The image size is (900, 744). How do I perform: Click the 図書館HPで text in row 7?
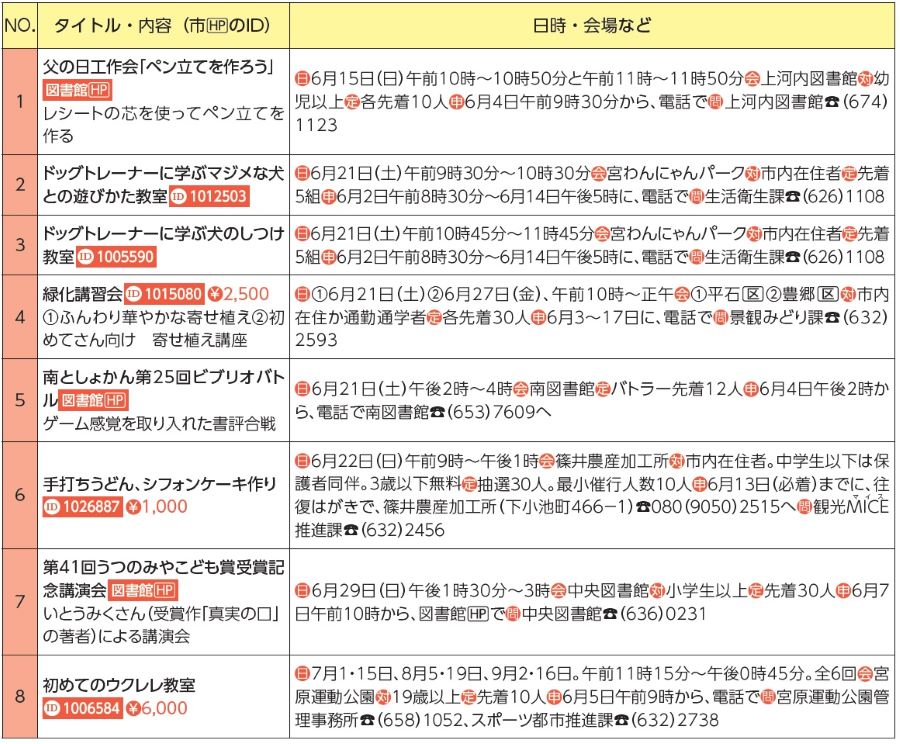461,614
